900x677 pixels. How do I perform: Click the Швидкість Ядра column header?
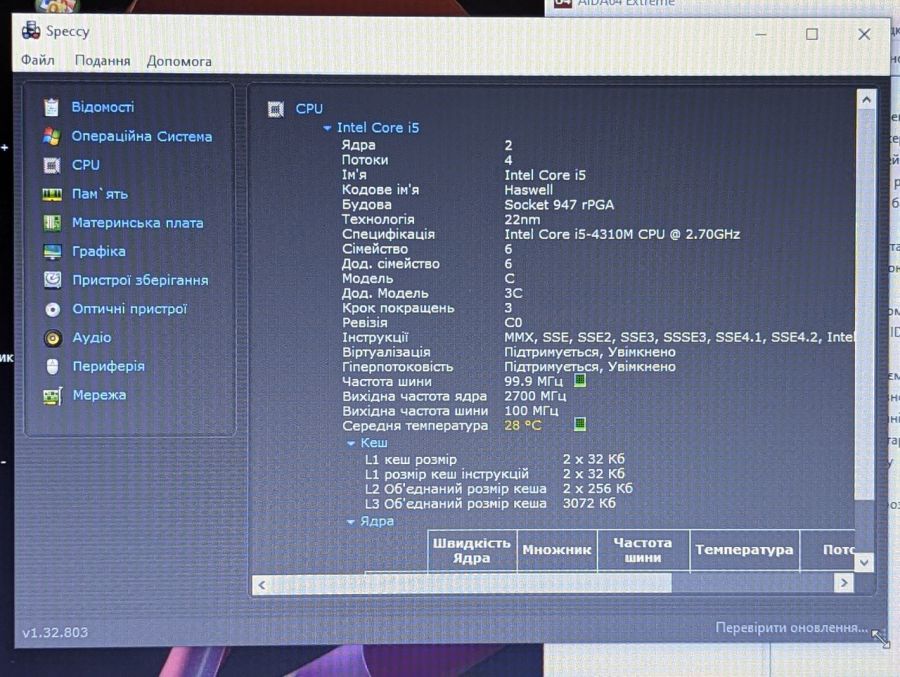(x=472, y=550)
